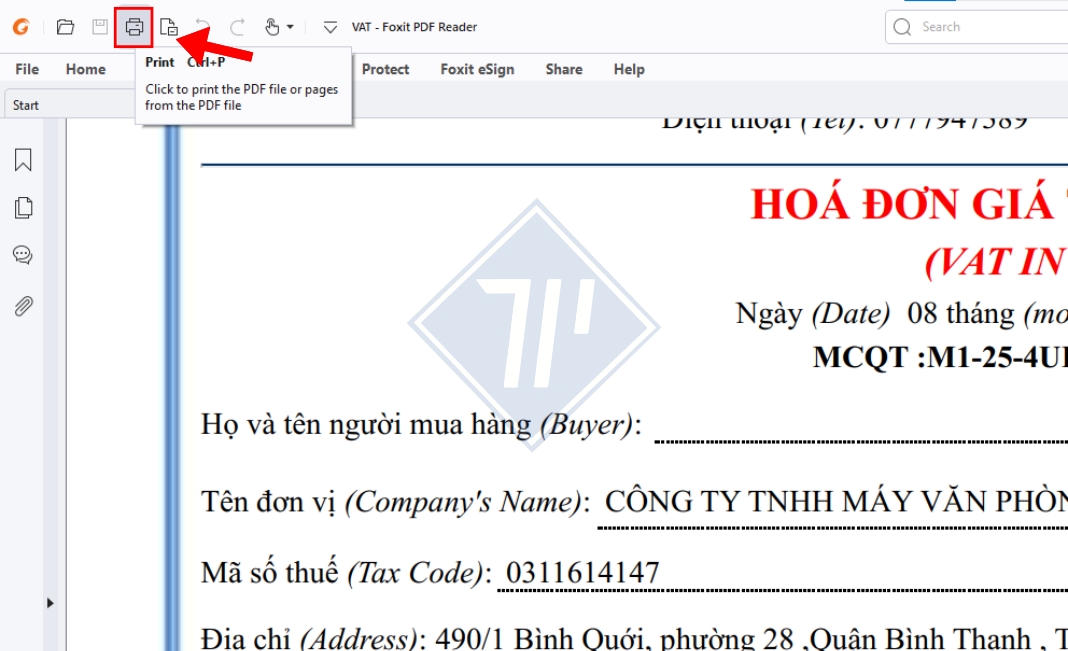Click the 'CÔNG TY TNHH MÁY VĂN PHÒN' company name

point(836,503)
